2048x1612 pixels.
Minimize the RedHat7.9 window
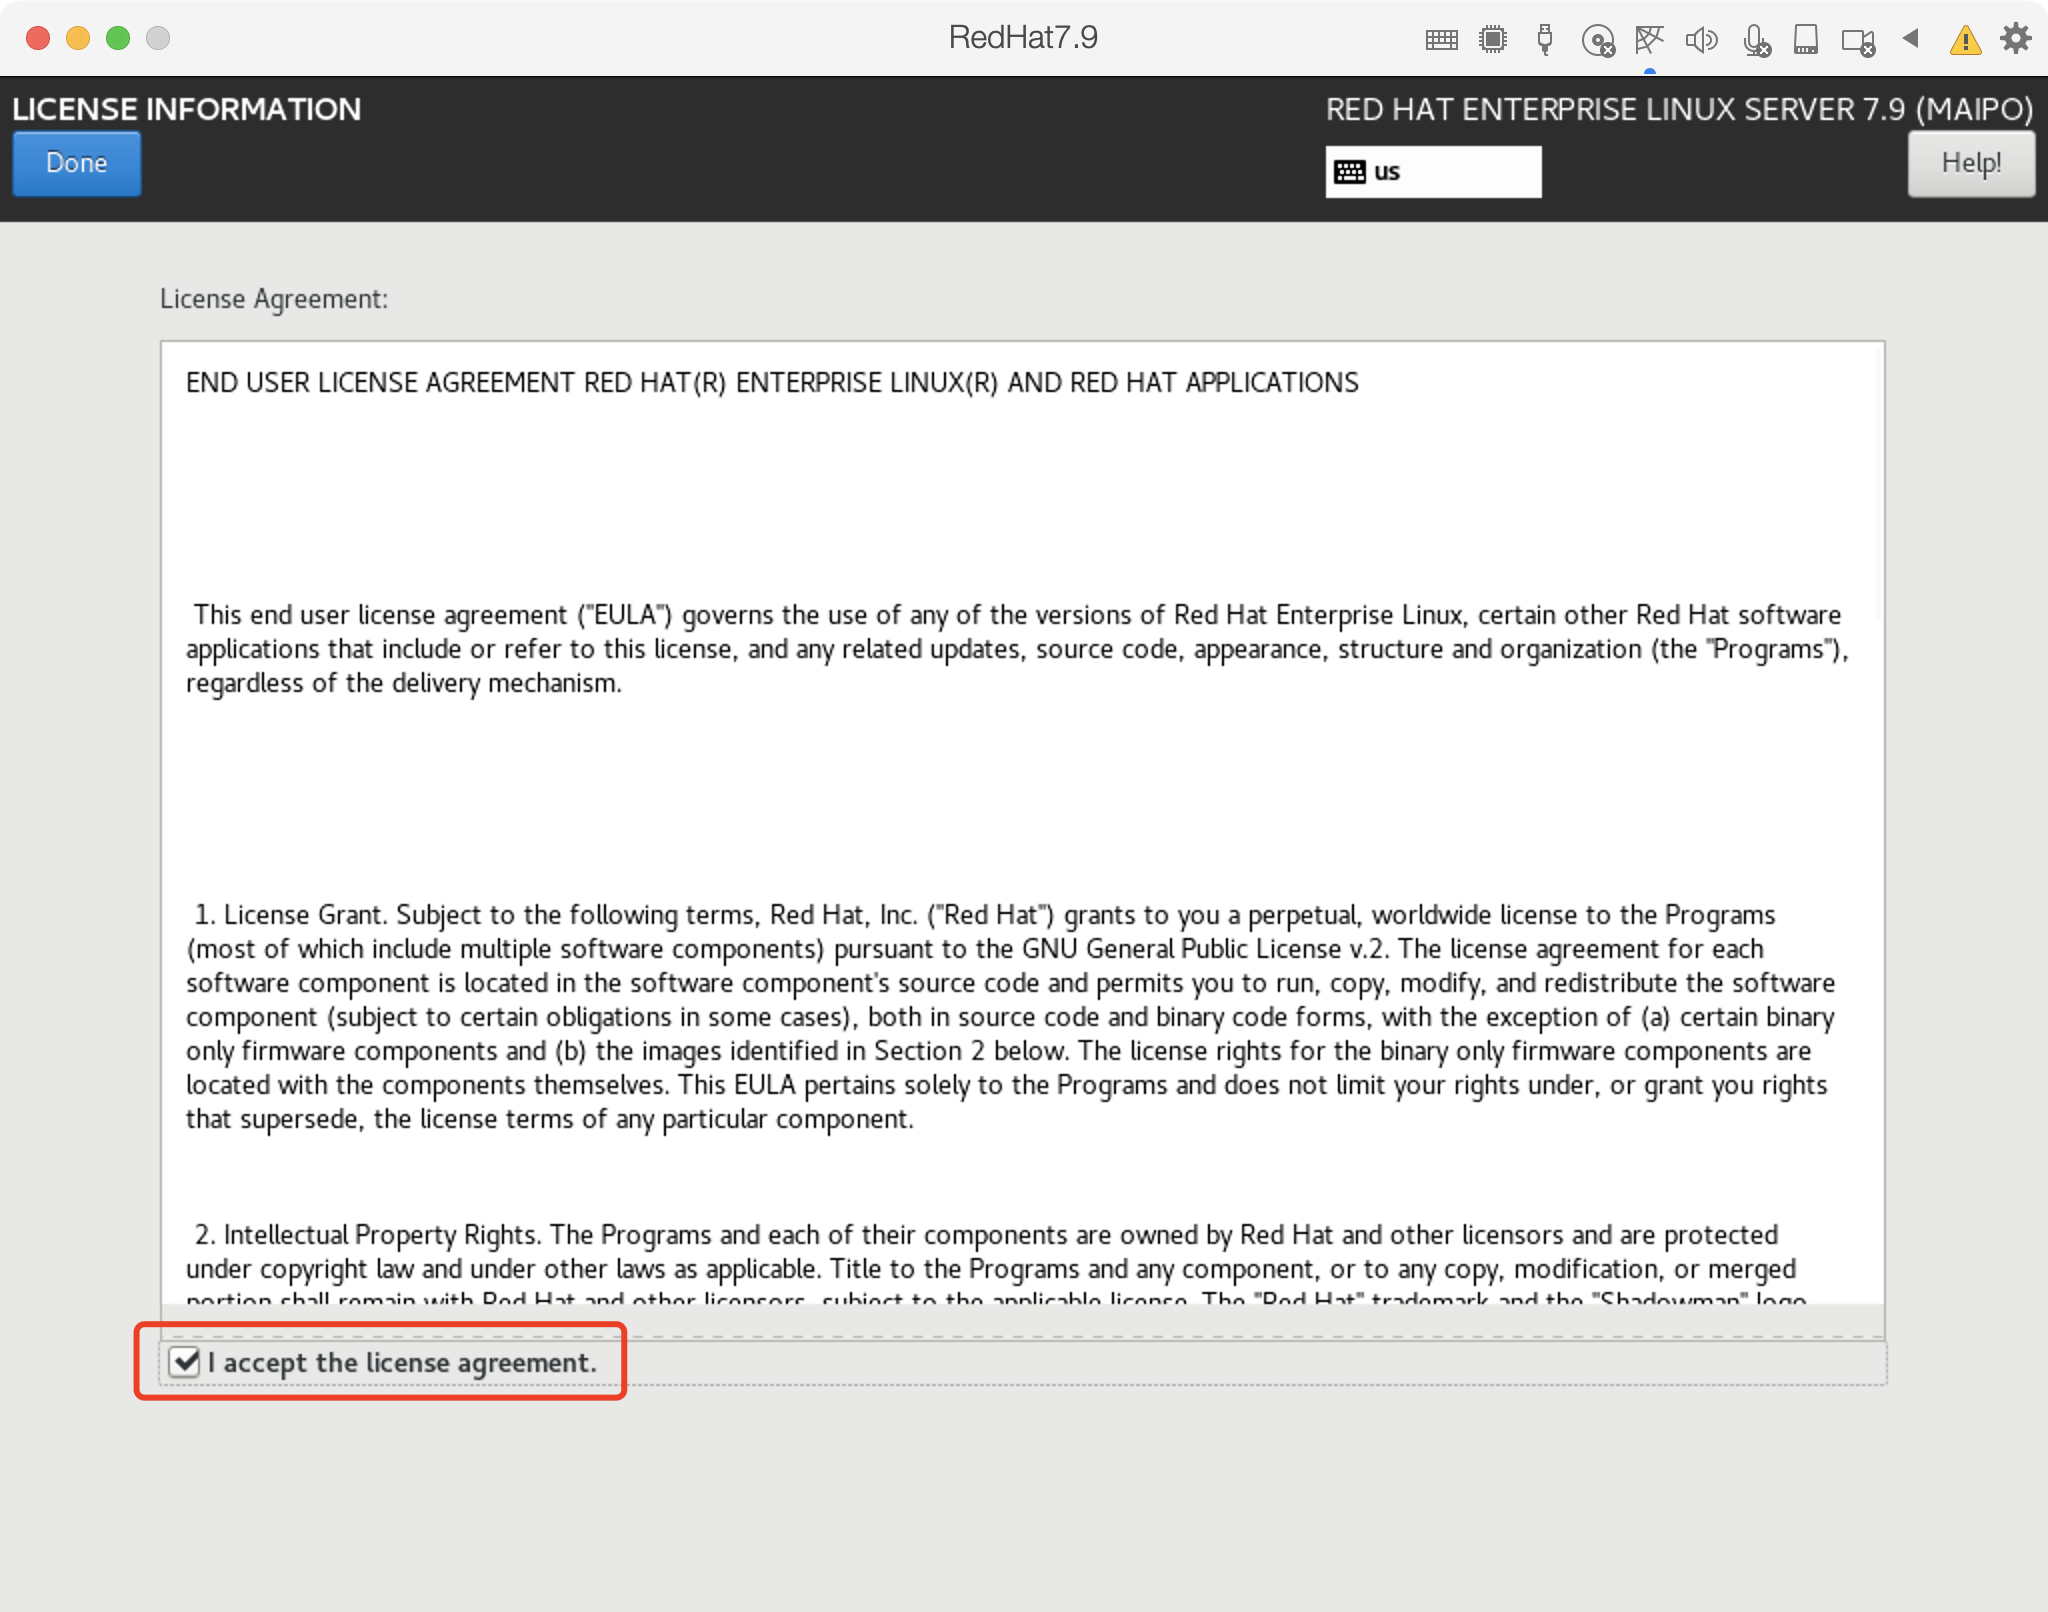coord(78,38)
